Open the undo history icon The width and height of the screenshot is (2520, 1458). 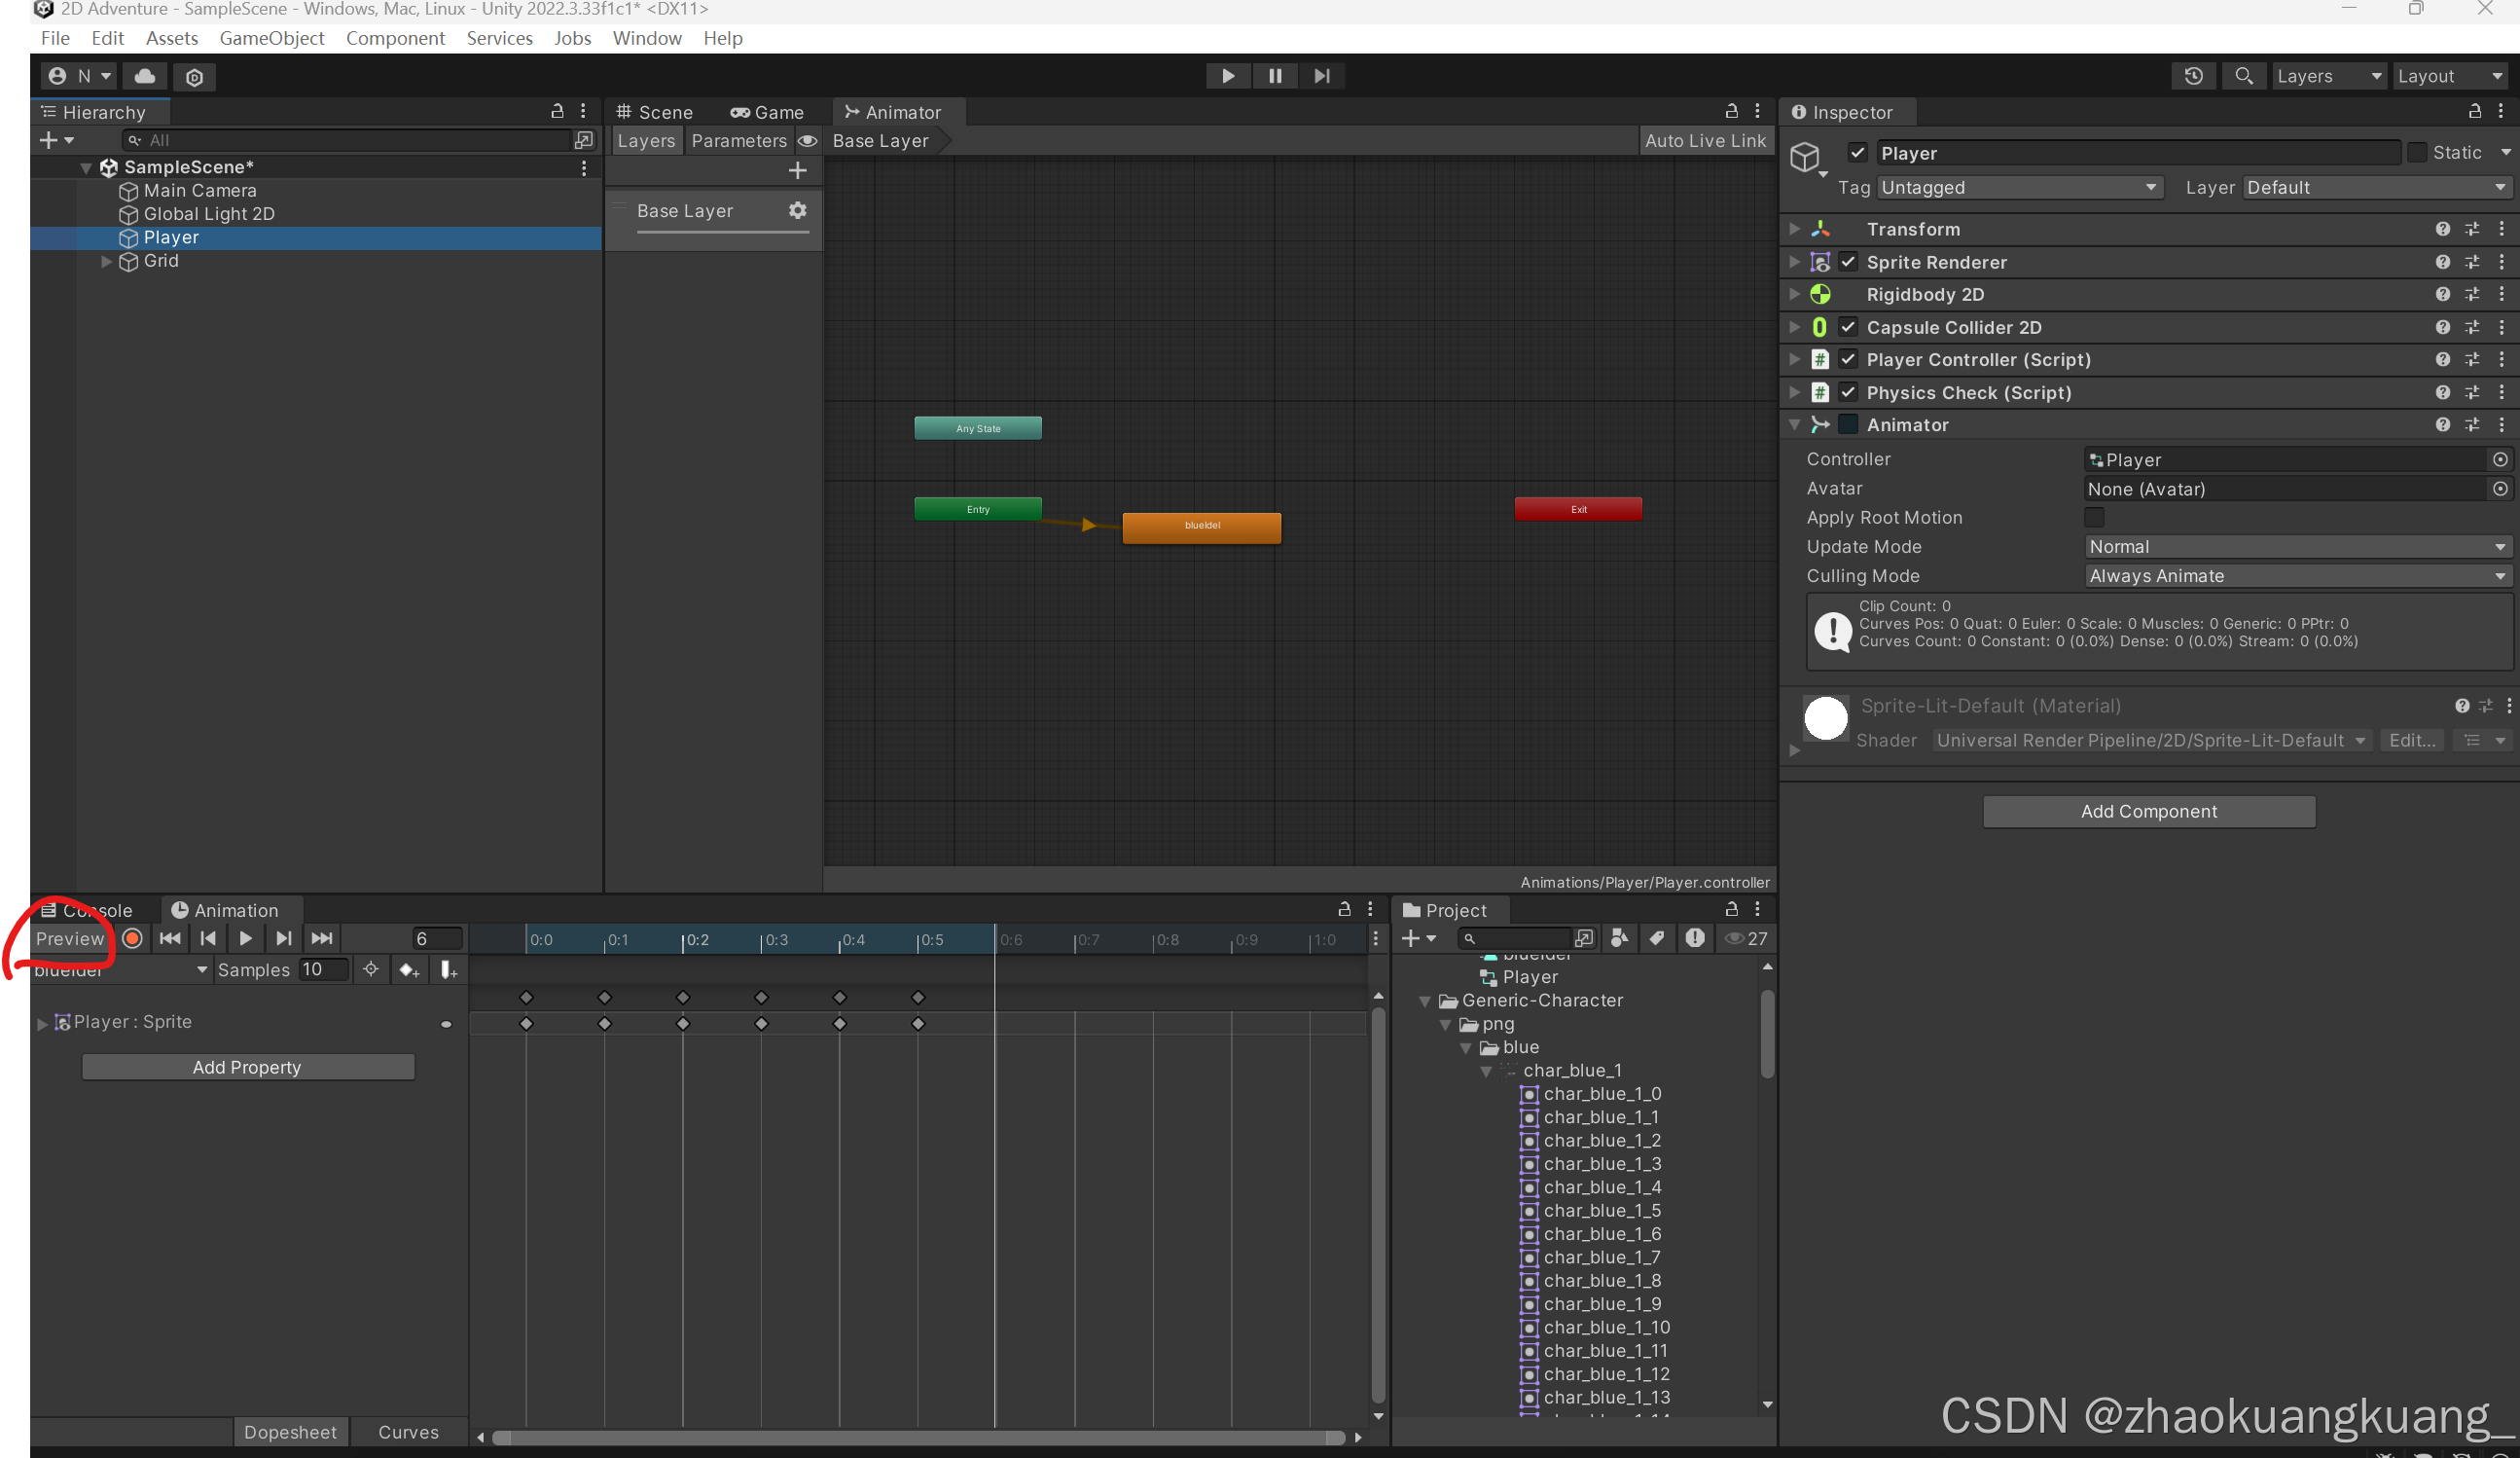point(2193,76)
